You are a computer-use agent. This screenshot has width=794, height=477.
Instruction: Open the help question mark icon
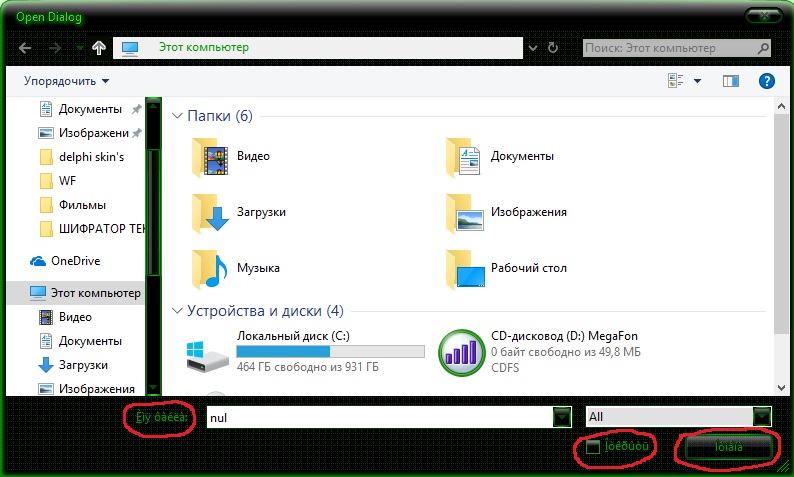(x=767, y=81)
